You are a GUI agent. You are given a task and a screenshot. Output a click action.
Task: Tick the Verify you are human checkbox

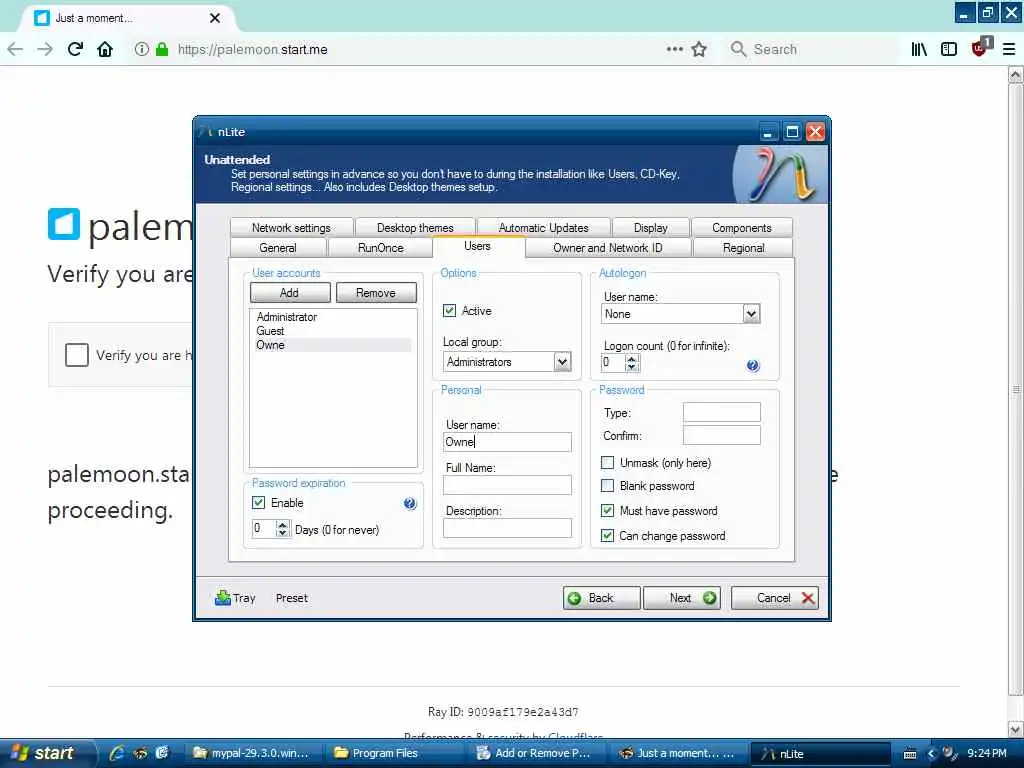point(77,355)
